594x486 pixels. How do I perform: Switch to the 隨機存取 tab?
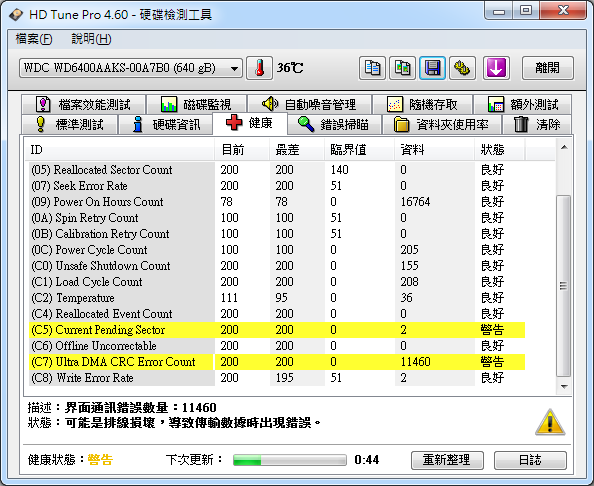pos(422,104)
